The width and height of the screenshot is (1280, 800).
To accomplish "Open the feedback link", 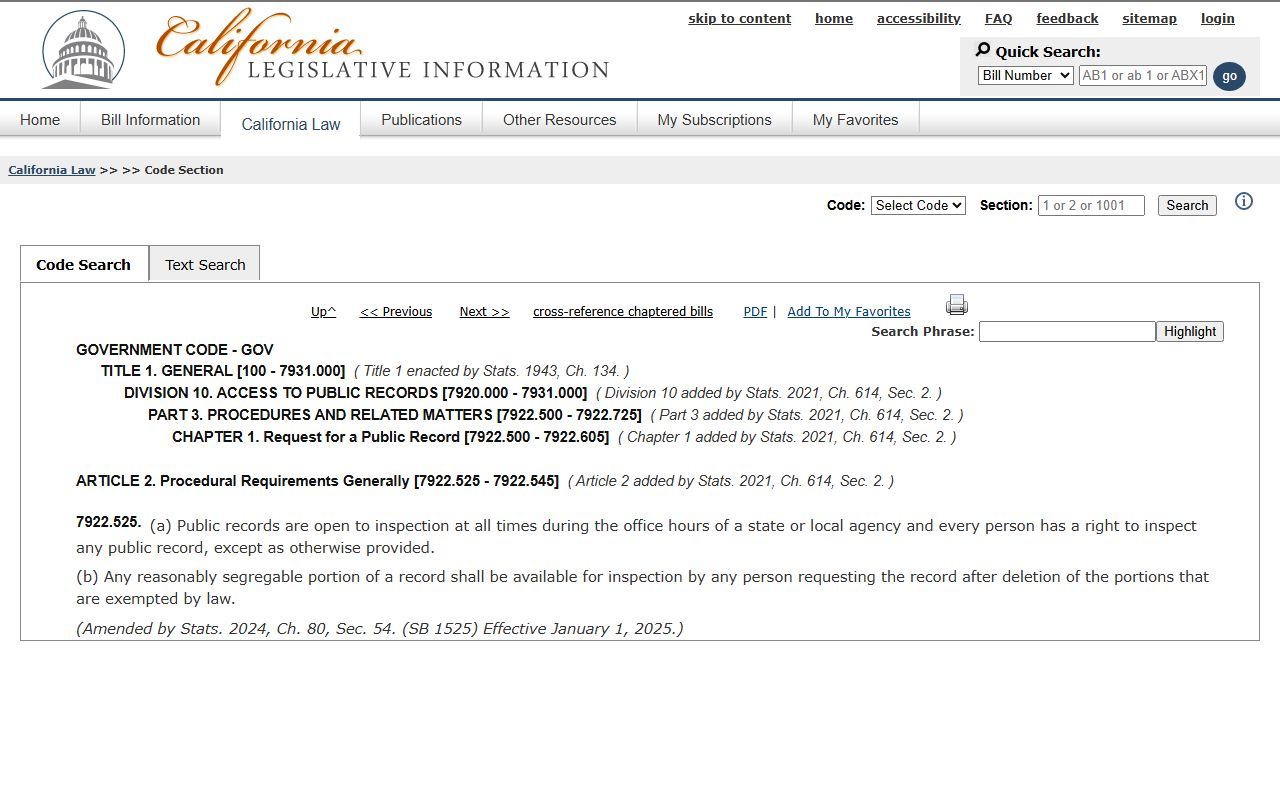I will pos(1067,18).
